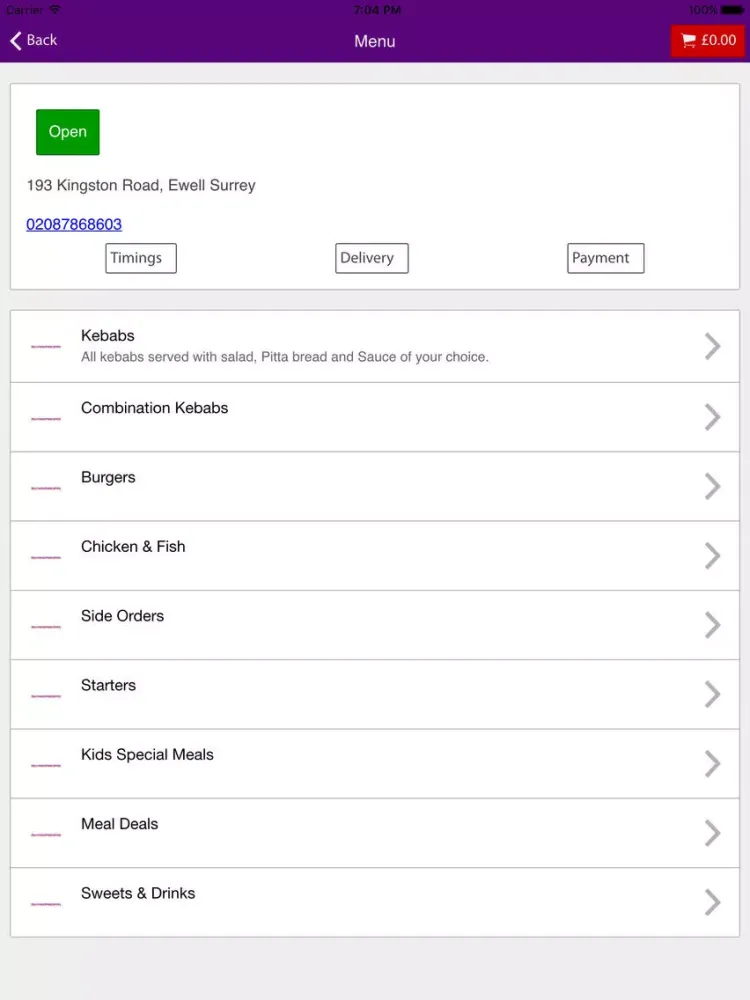Tap the thumbnail icon beside Burgers

click(46, 488)
